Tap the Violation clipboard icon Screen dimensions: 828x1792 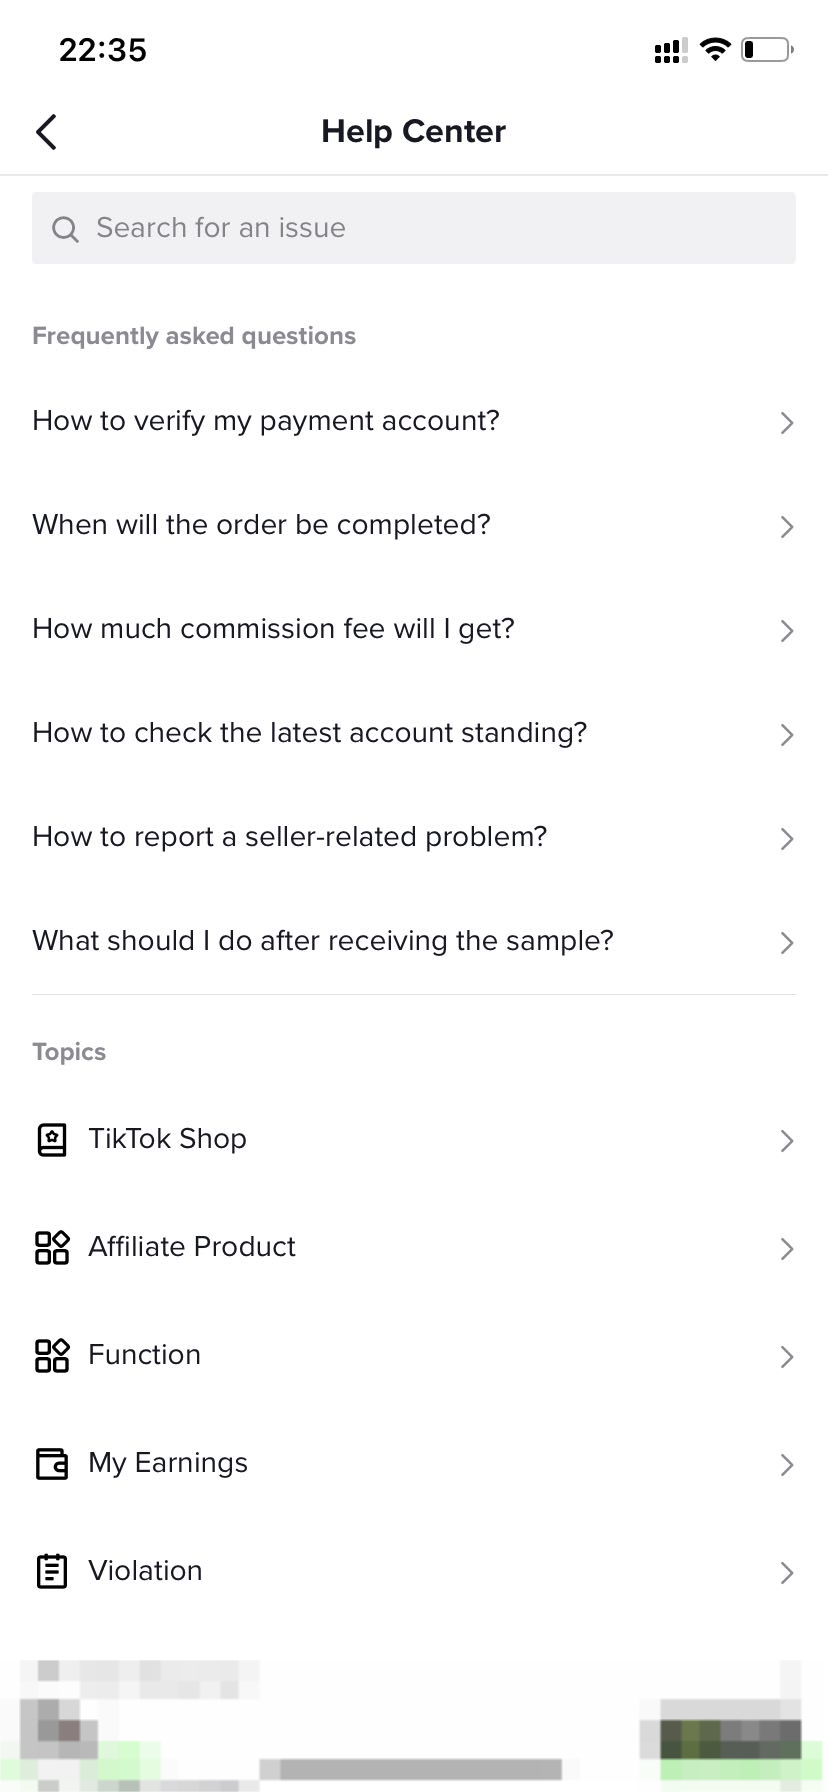(x=52, y=1572)
